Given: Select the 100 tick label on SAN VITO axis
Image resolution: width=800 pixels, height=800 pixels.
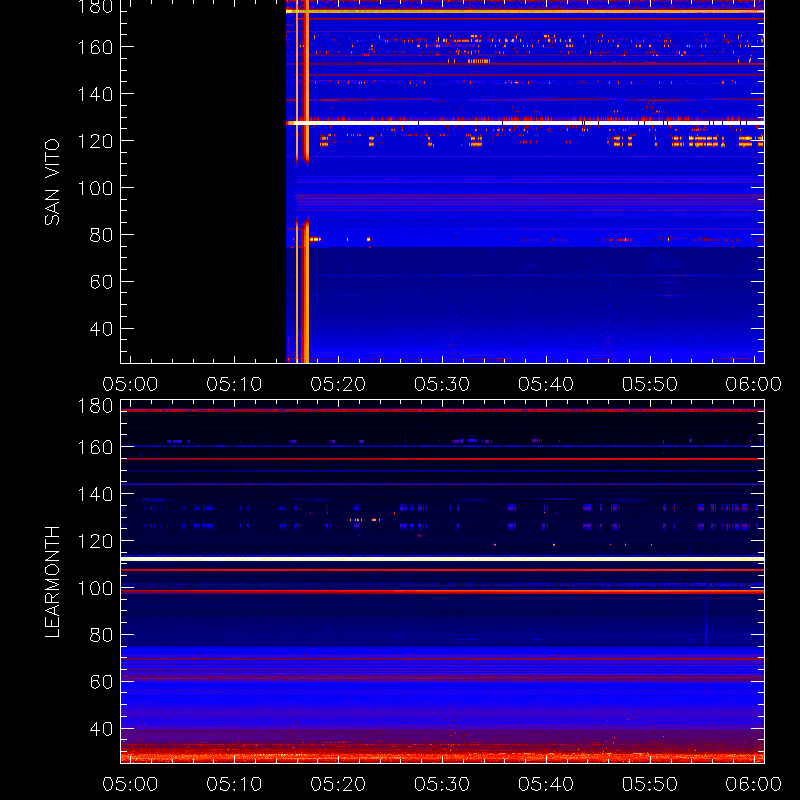Looking at the screenshot, I should (x=95, y=188).
